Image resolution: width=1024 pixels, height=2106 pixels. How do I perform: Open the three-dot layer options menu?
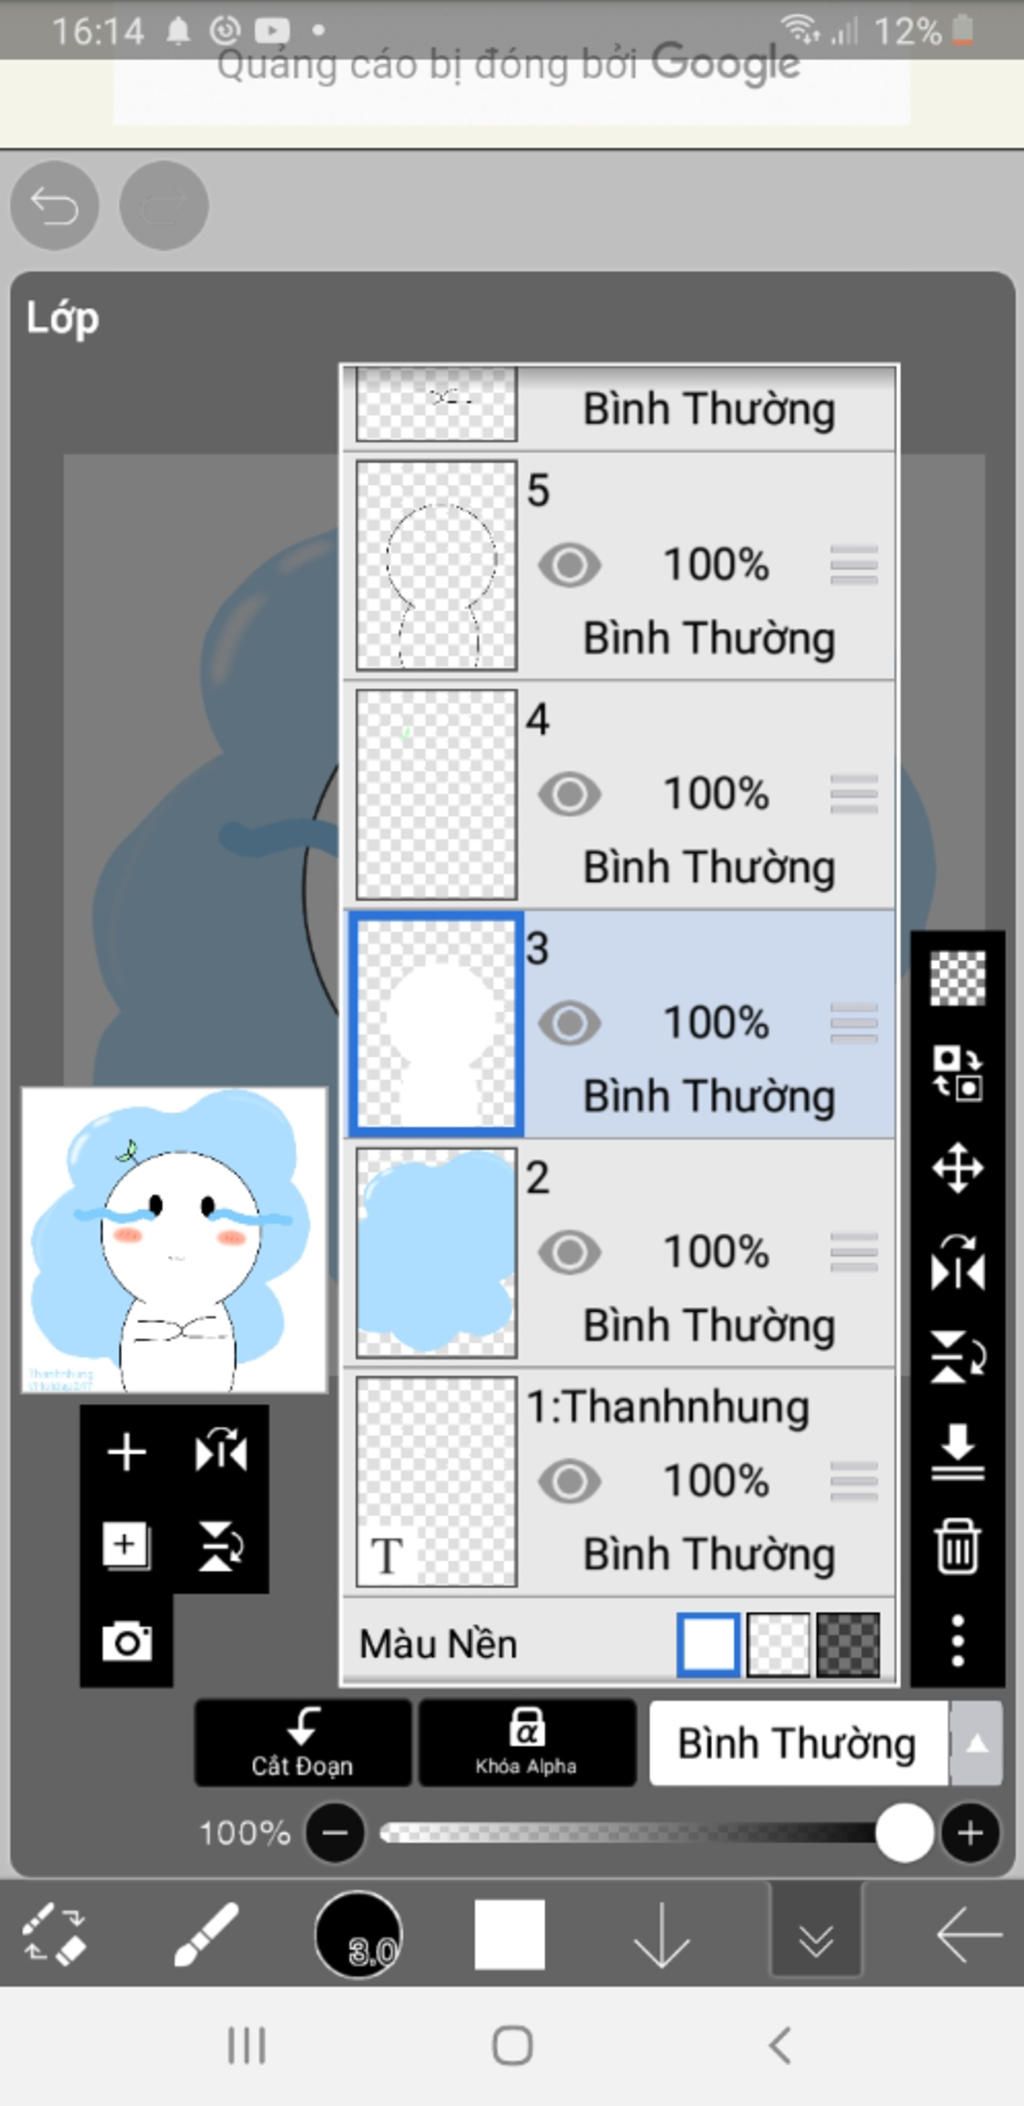coord(958,1640)
